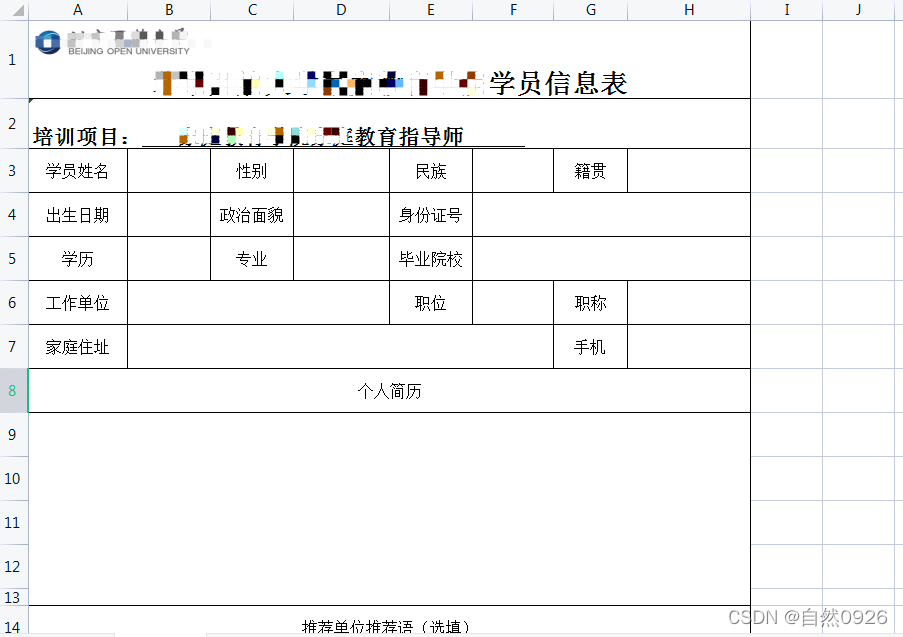The image size is (903, 637).
Task: Click the 职位 label cell
Action: 431,302
